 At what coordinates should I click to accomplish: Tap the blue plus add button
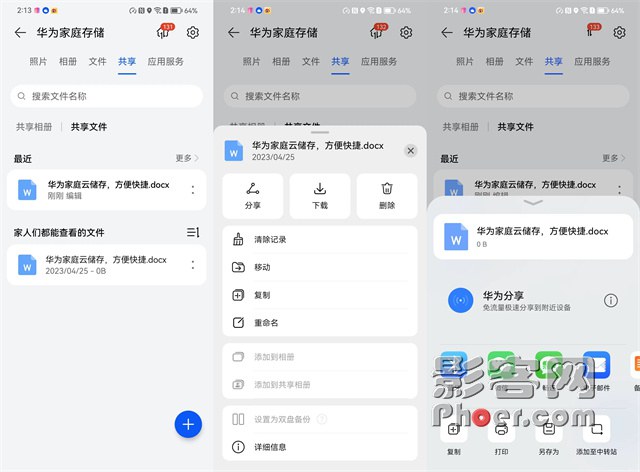(188, 424)
